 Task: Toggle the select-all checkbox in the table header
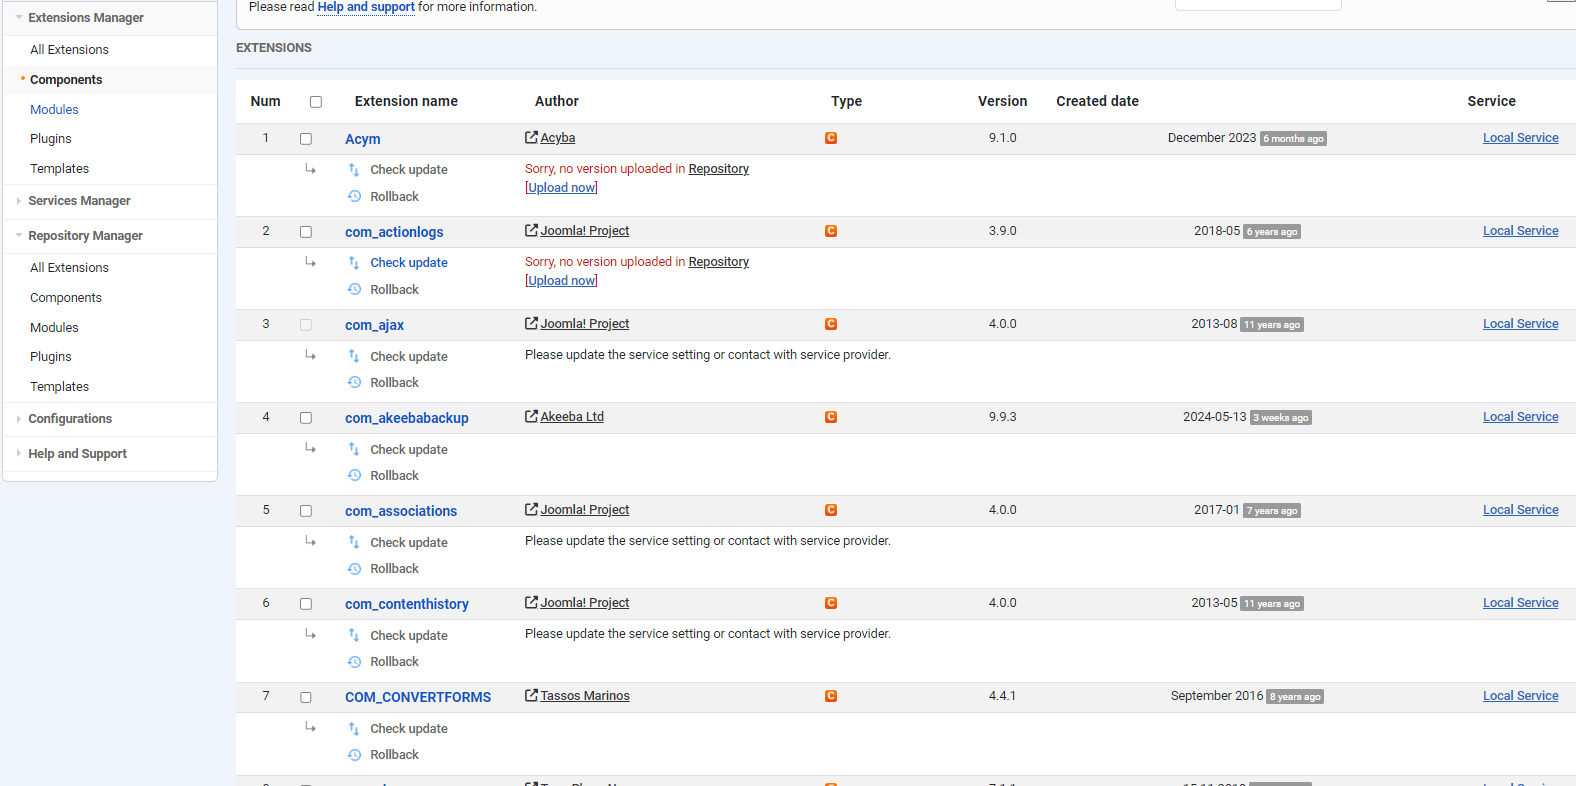pyautogui.click(x=316, y=102)
